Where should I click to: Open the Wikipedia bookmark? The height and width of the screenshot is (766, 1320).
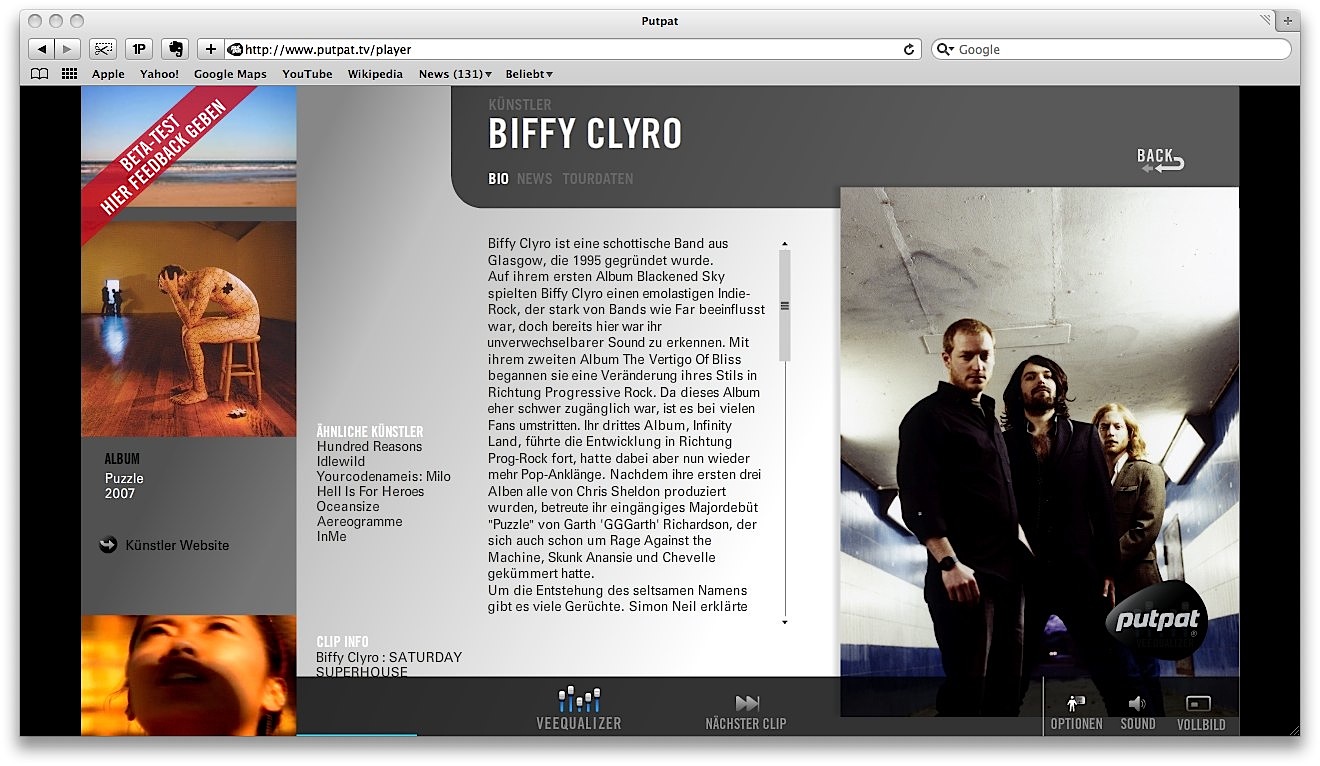pyautogui.click(x=375, y=74)
